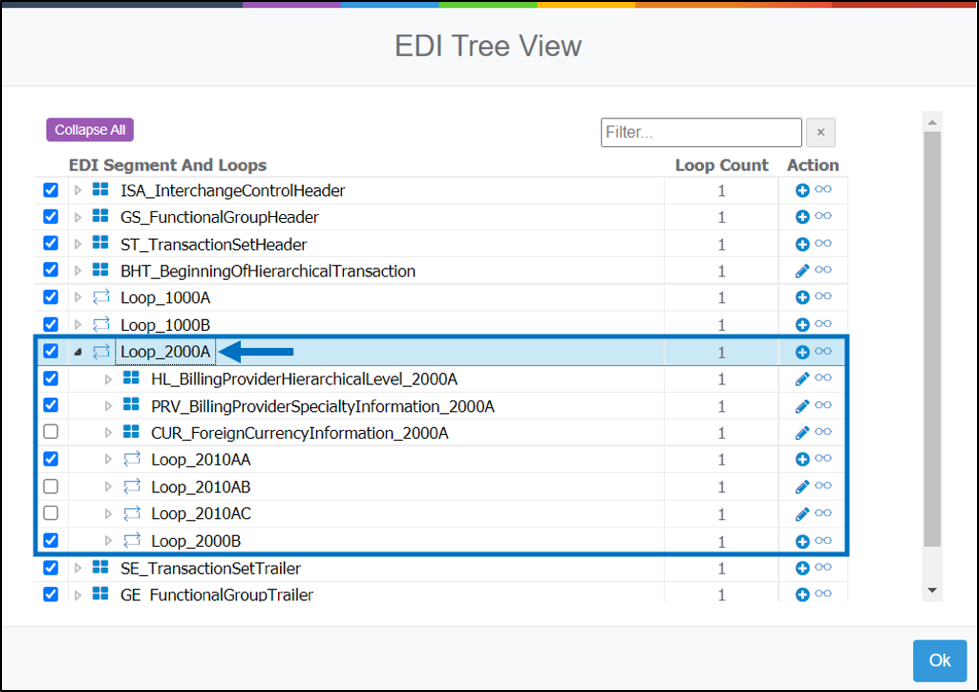Click pencil icon for PRV_BillingProviderSpecialtyInformation_2000A
The image size is (979, 692).
[x=802, y=407]
